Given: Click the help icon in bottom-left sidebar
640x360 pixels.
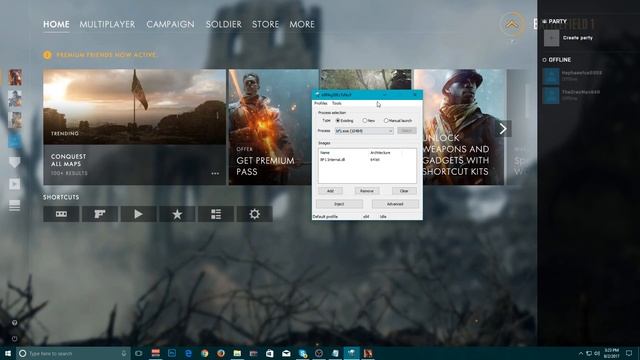Looking at the screenshot, I should coord(15,323).
